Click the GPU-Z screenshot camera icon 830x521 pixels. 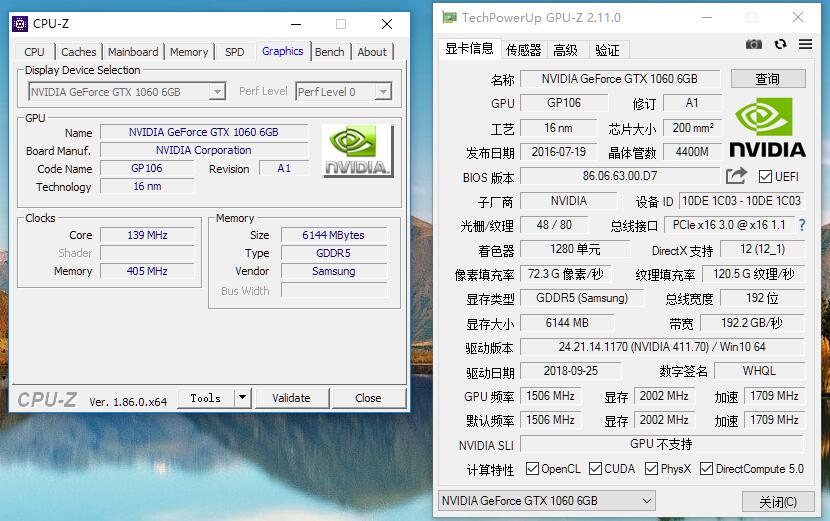pos(754,44)
